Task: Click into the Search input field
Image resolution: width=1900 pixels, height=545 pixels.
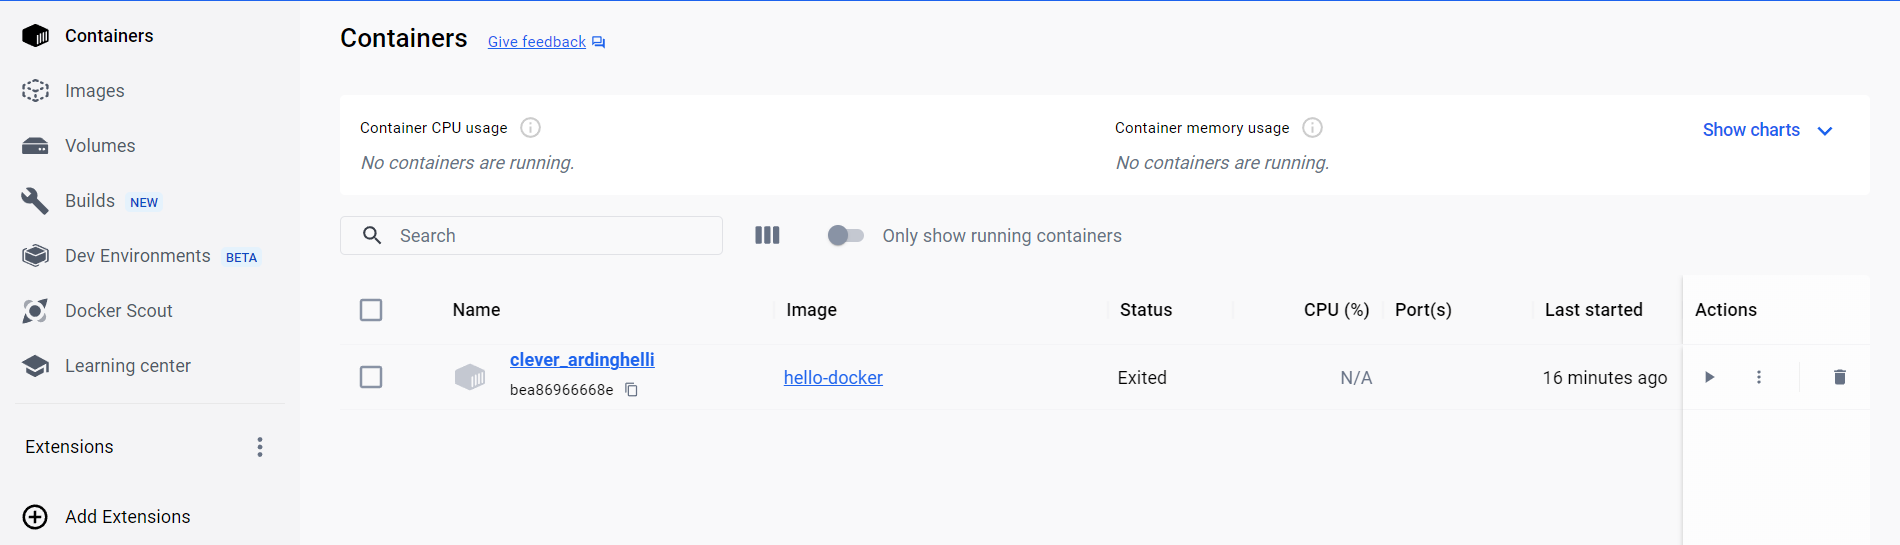Action: pos(531,235)
